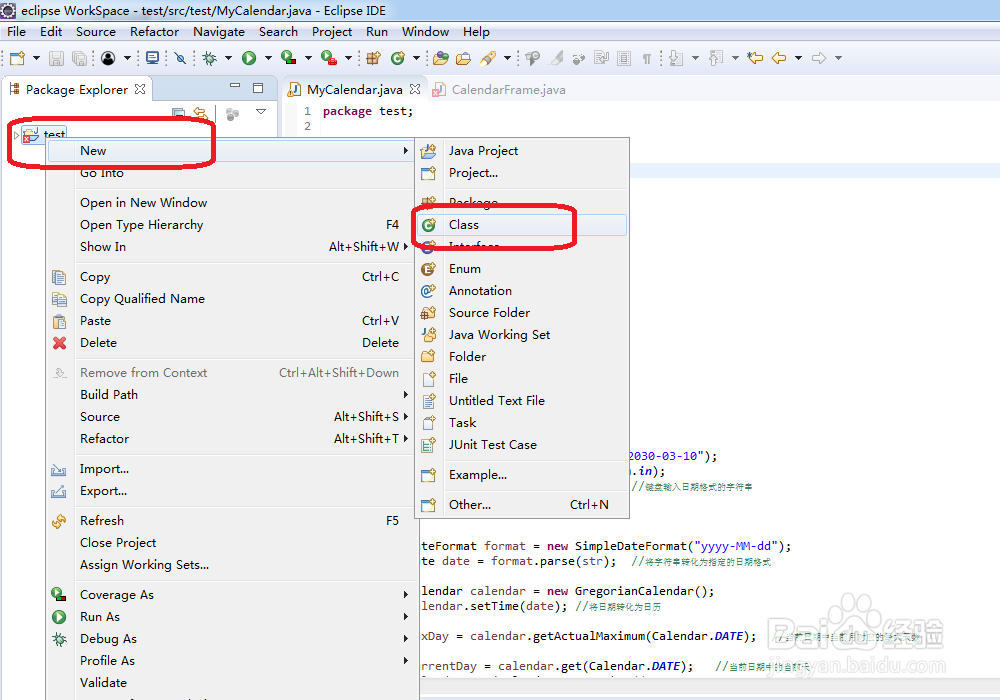The image size is (1000, 700).
Task: Toggle Show Whitespace Characters pilcrow button
Action: [647, 58]
